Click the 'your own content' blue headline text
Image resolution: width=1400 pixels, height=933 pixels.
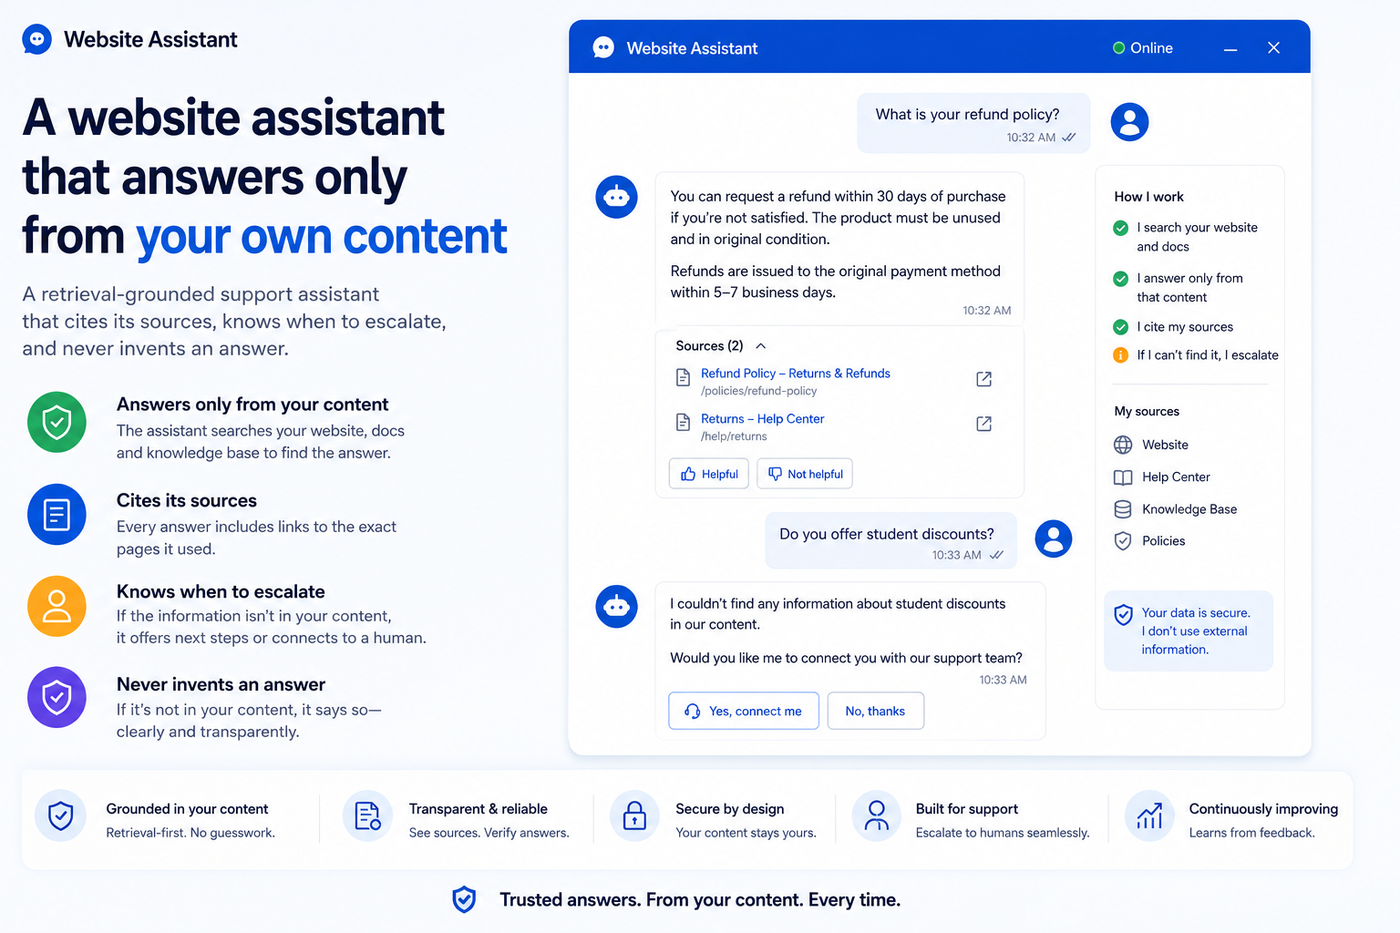321,237
